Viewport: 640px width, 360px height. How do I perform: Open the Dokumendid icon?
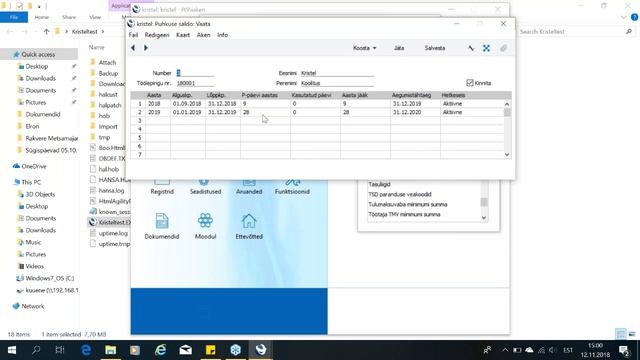tap(162, 226)
